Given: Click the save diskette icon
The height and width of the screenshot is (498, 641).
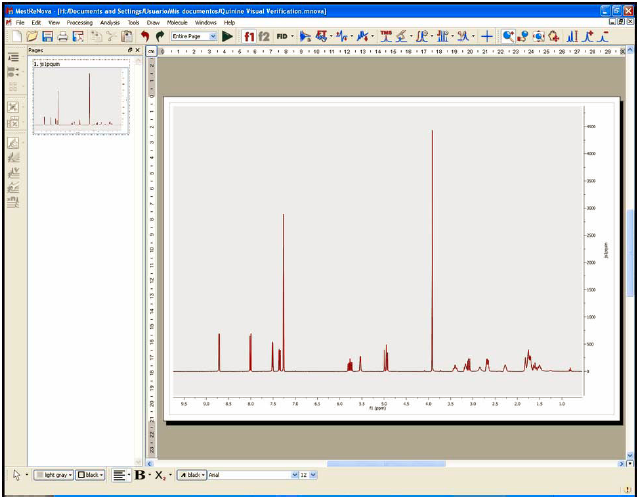Looking at the screenshot, I should [x=47, y=36].
